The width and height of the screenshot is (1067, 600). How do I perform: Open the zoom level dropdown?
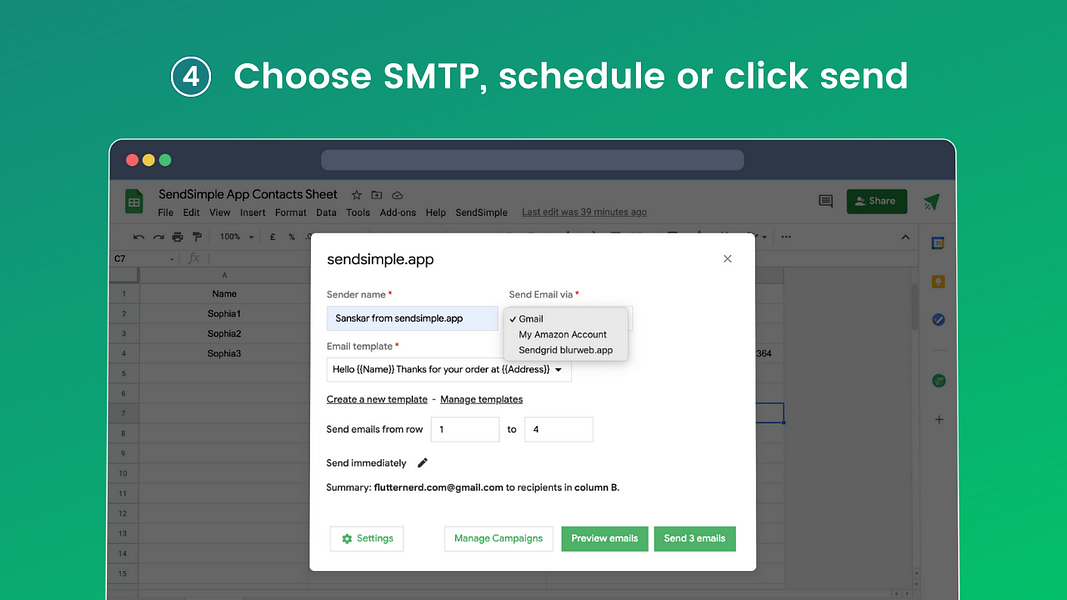[235, 237]
